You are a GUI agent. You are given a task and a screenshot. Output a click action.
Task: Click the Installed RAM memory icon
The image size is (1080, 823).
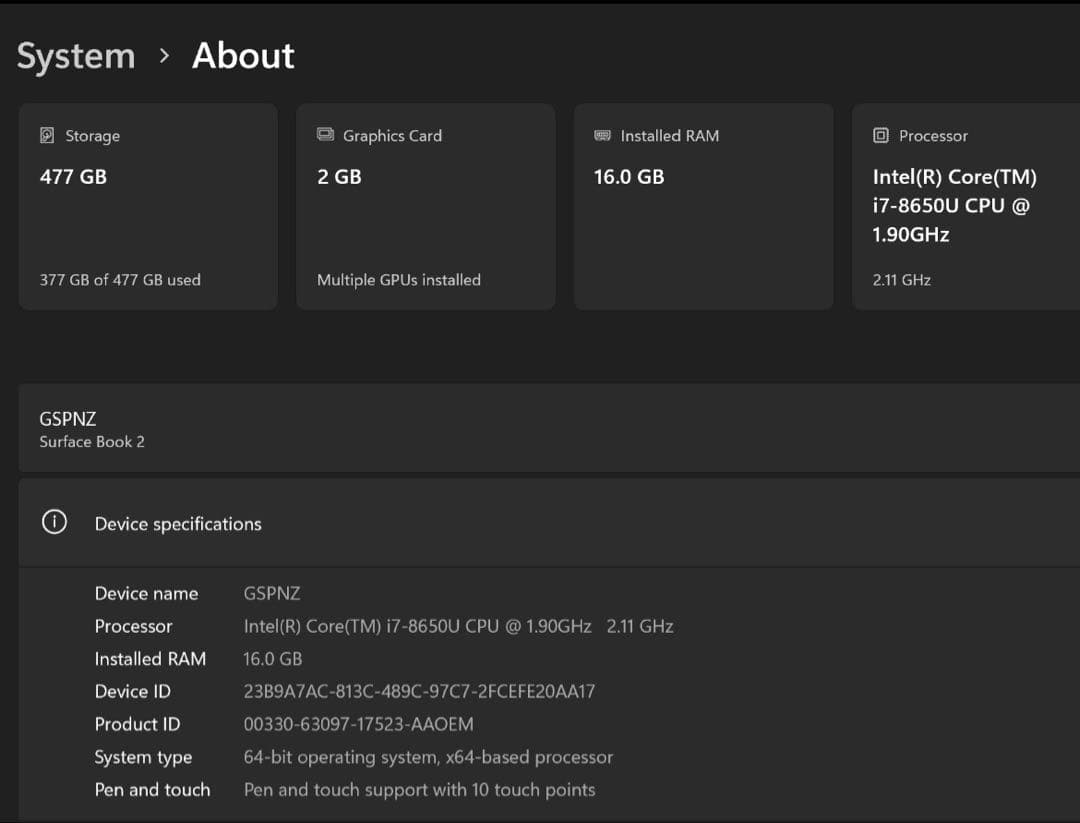tap(602, 135)
